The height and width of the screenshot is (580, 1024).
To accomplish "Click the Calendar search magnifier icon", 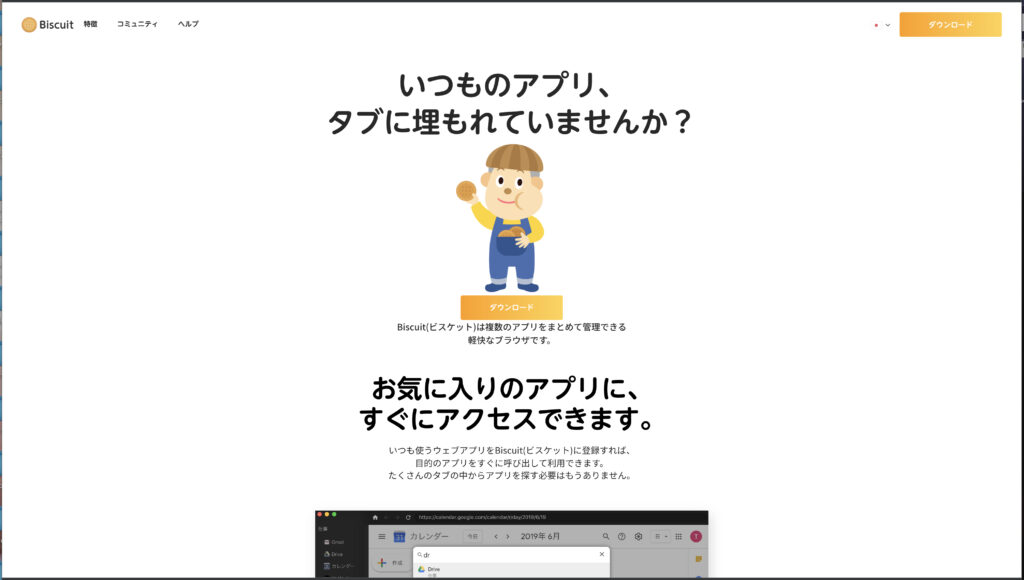I will point(605,537).
